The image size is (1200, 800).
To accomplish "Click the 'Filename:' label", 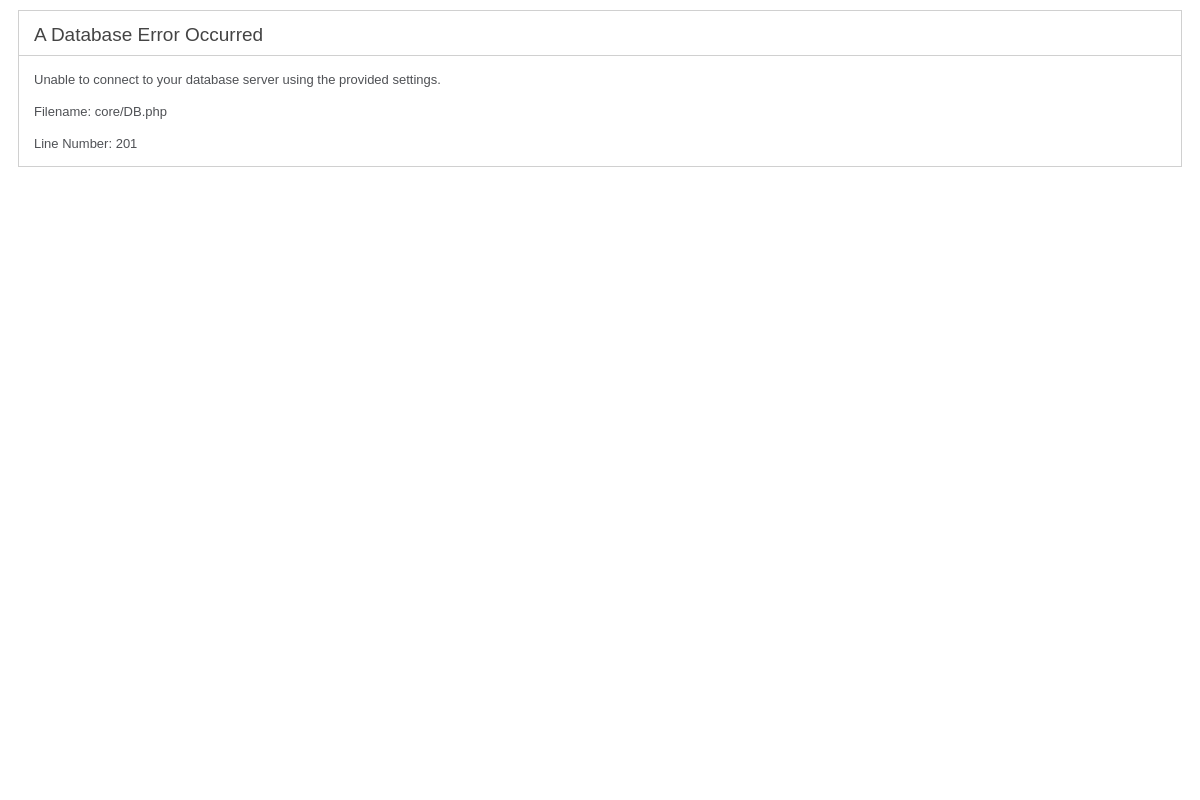I will click(x=62, y=111).
